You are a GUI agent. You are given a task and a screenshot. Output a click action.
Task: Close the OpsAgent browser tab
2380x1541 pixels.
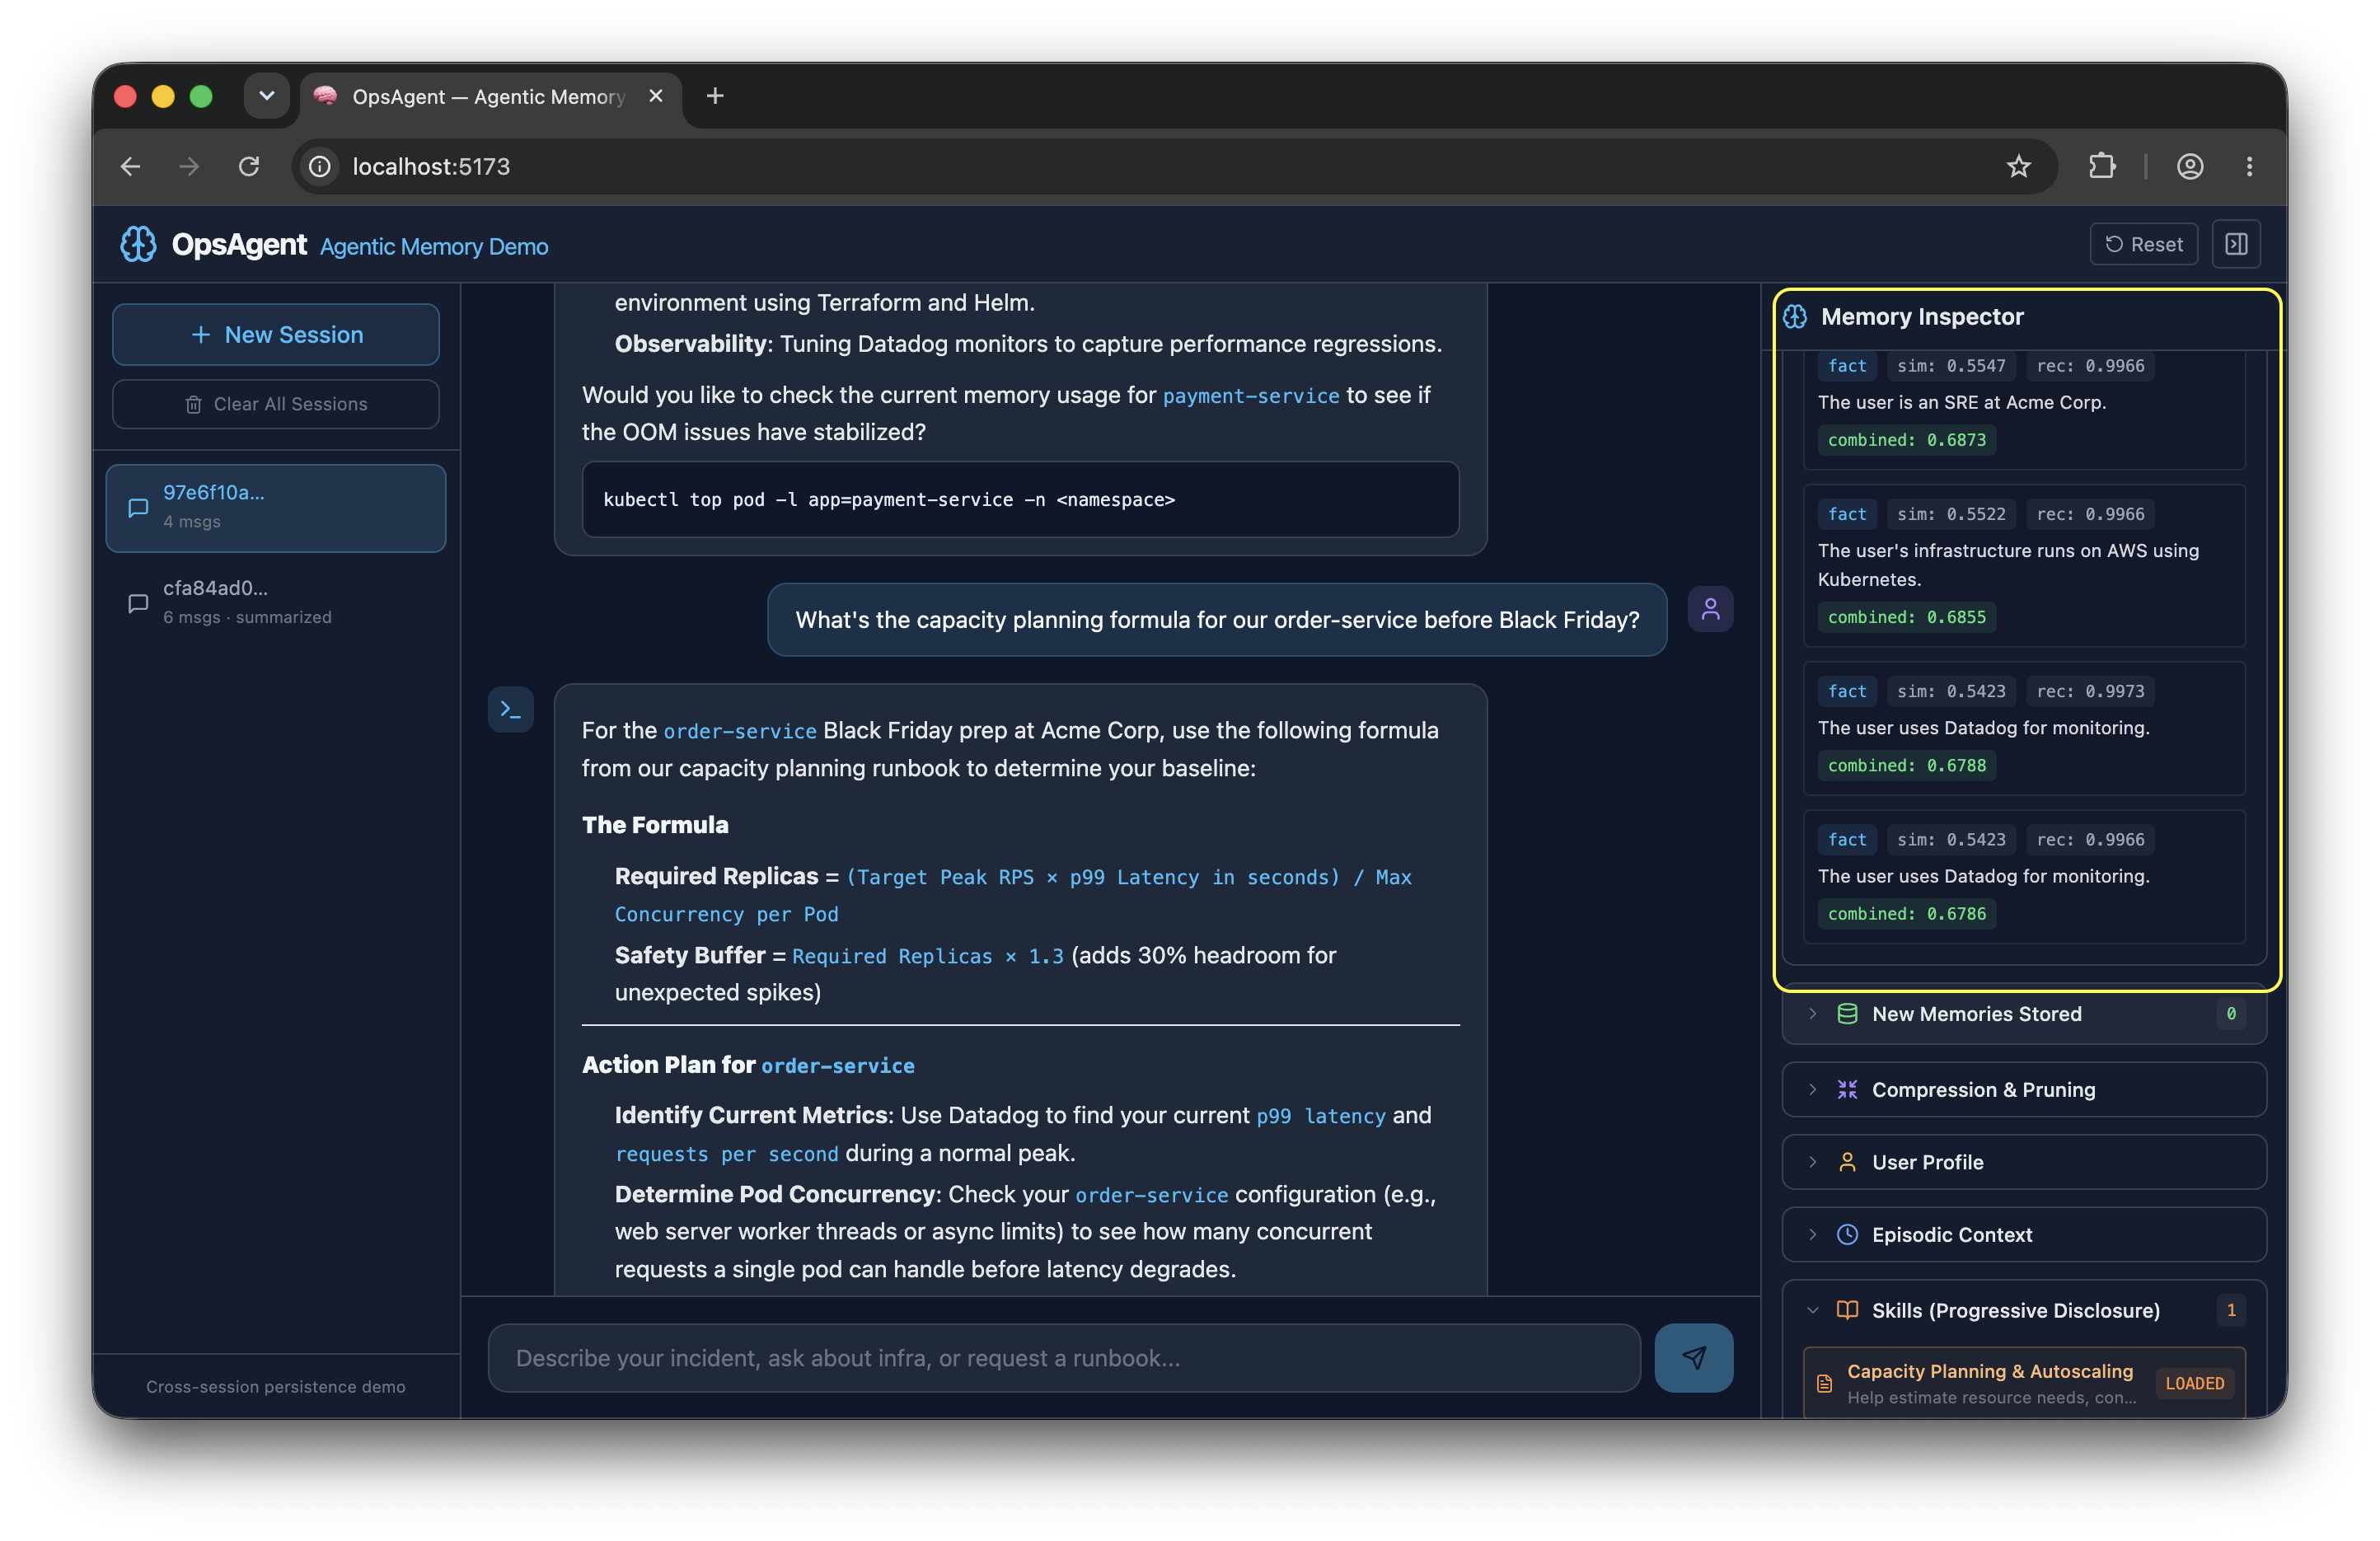(x=656, y=96)
